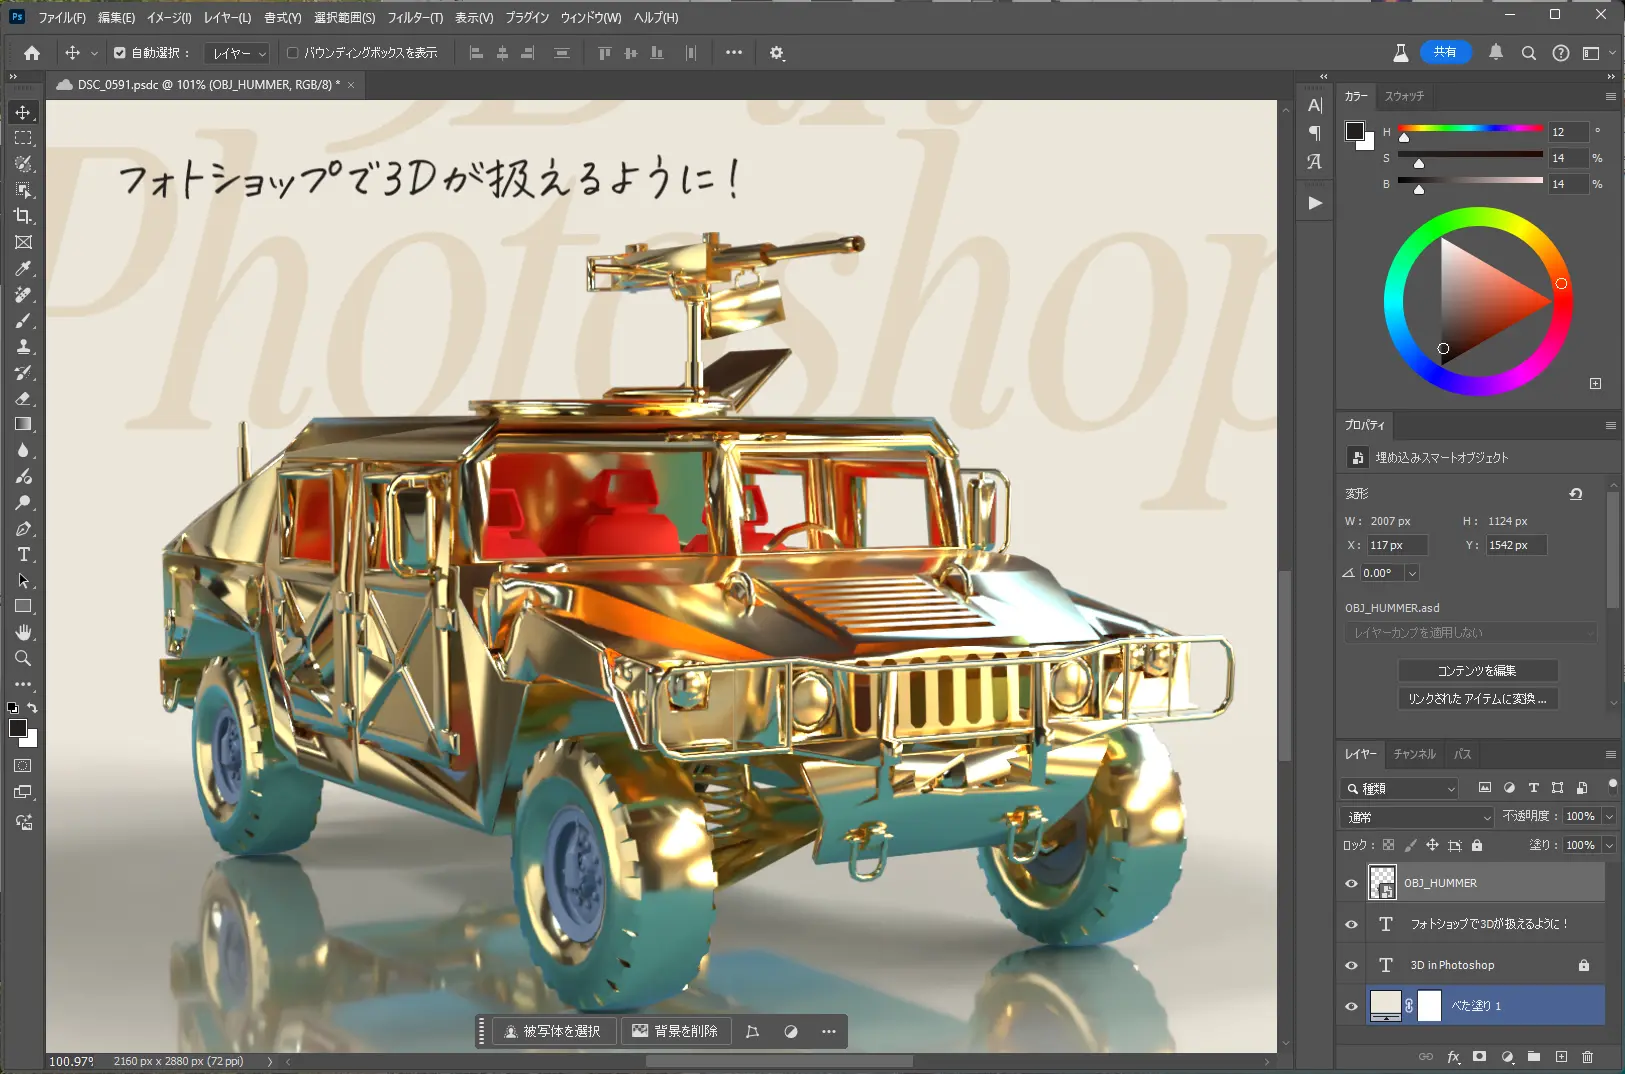1625x1074 pixels.
Task: Open the opacity (不透明度) dropdown arrow
Action: point(1609,817)
